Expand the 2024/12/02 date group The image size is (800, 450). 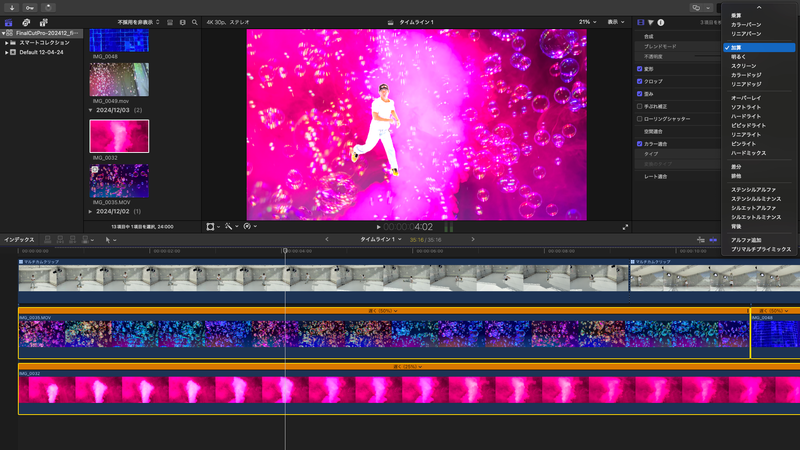[x=91, y=211]
